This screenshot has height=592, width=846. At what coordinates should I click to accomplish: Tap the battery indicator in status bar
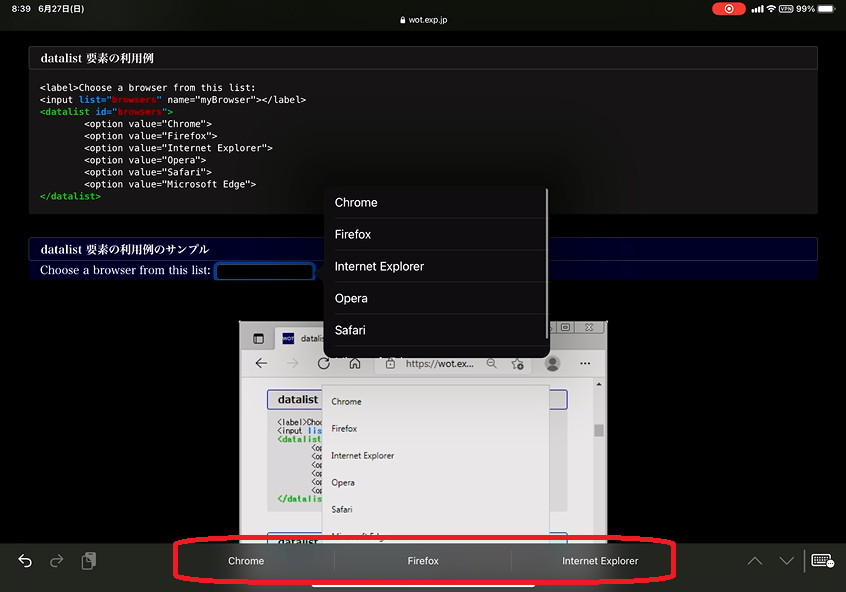click(826, 9)
